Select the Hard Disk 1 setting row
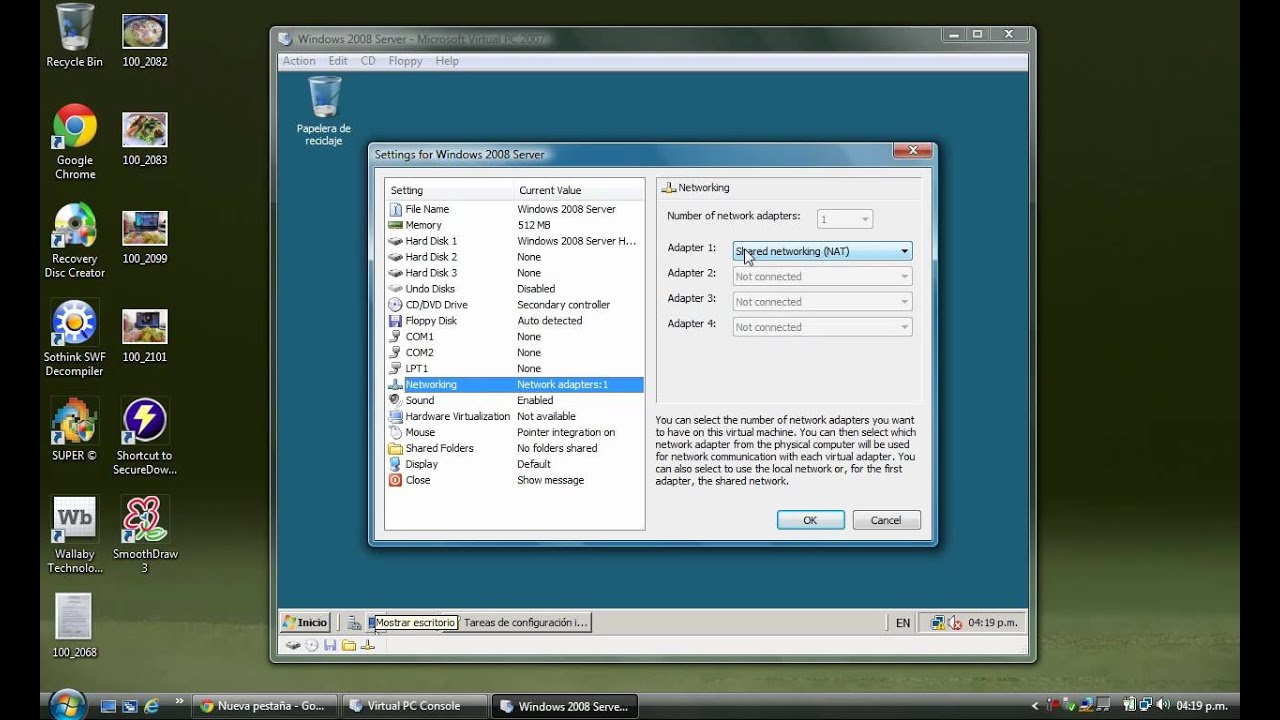1280x720 pixels. [515, 241]
